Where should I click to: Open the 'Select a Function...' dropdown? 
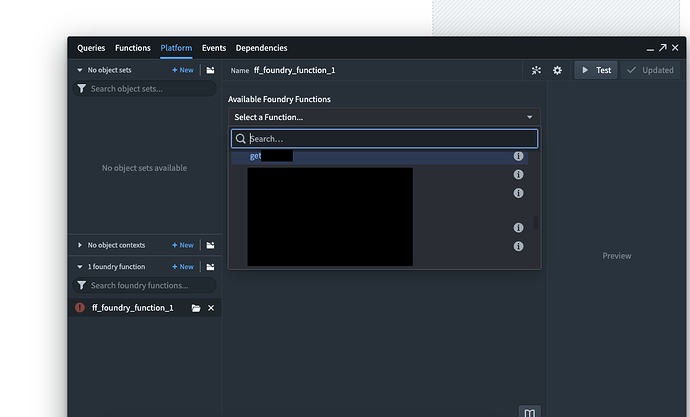[x=384, y=117]
